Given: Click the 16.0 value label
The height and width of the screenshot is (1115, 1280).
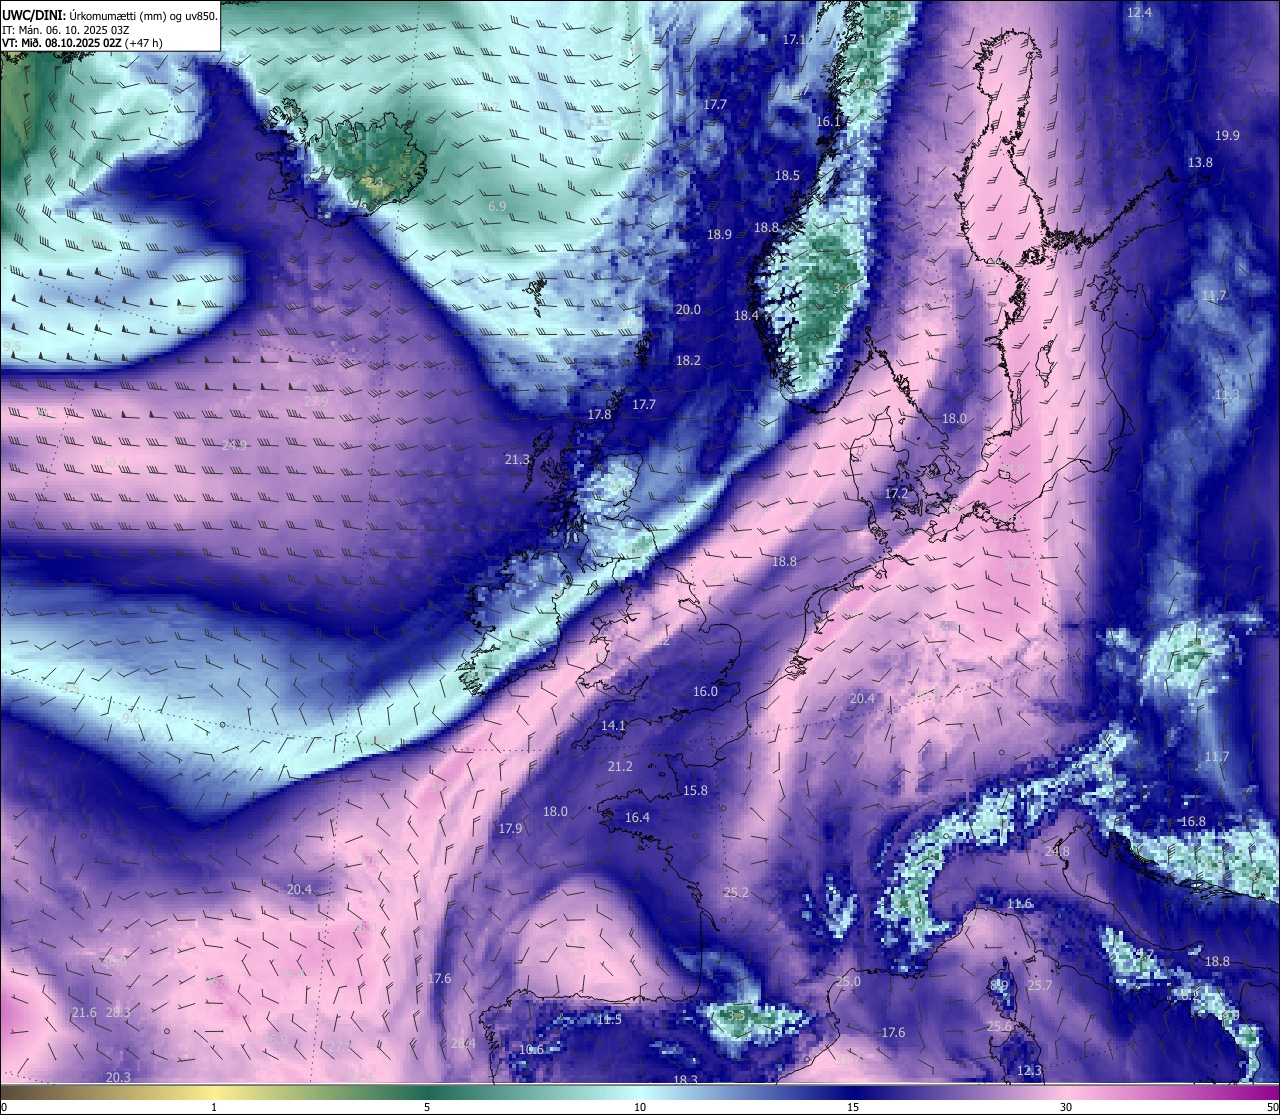Looking at the screenshot, I should click(x=705, y=692).
